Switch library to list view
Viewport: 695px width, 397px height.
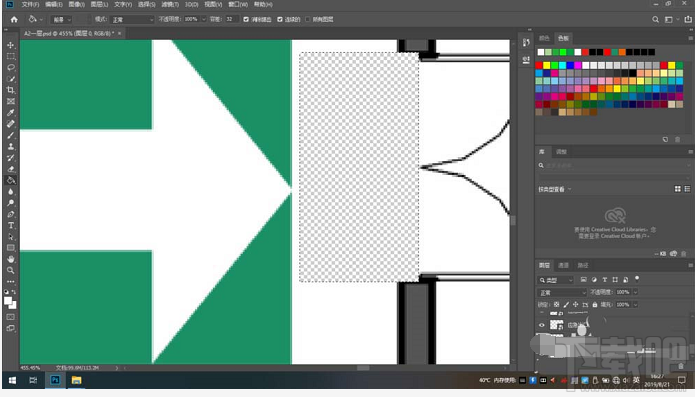click(x=687, y=189)
